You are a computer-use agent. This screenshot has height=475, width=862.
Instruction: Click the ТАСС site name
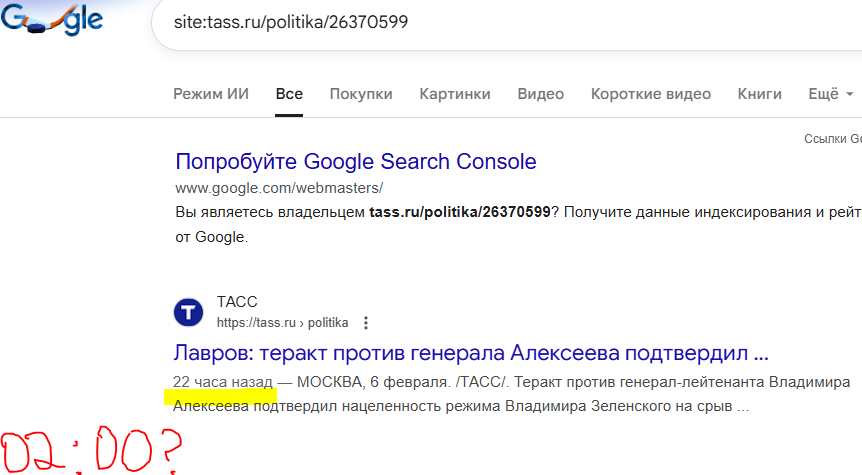(x=237, y=302)
